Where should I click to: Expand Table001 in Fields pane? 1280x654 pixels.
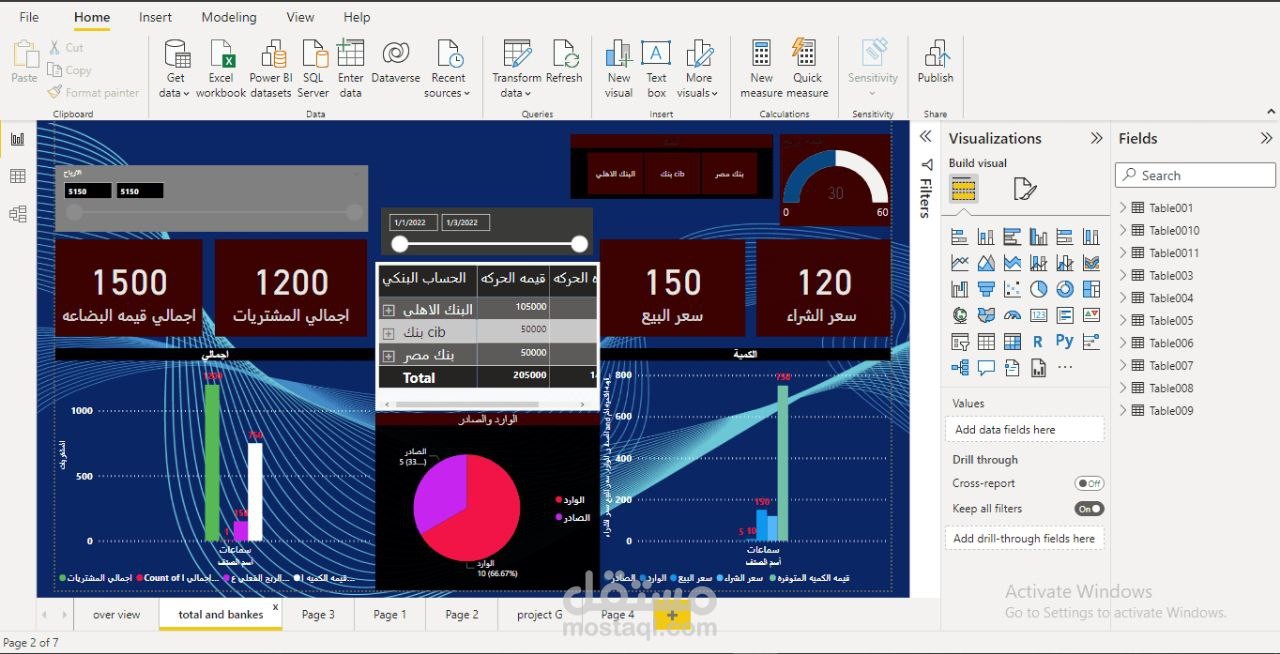[1123, 208]
